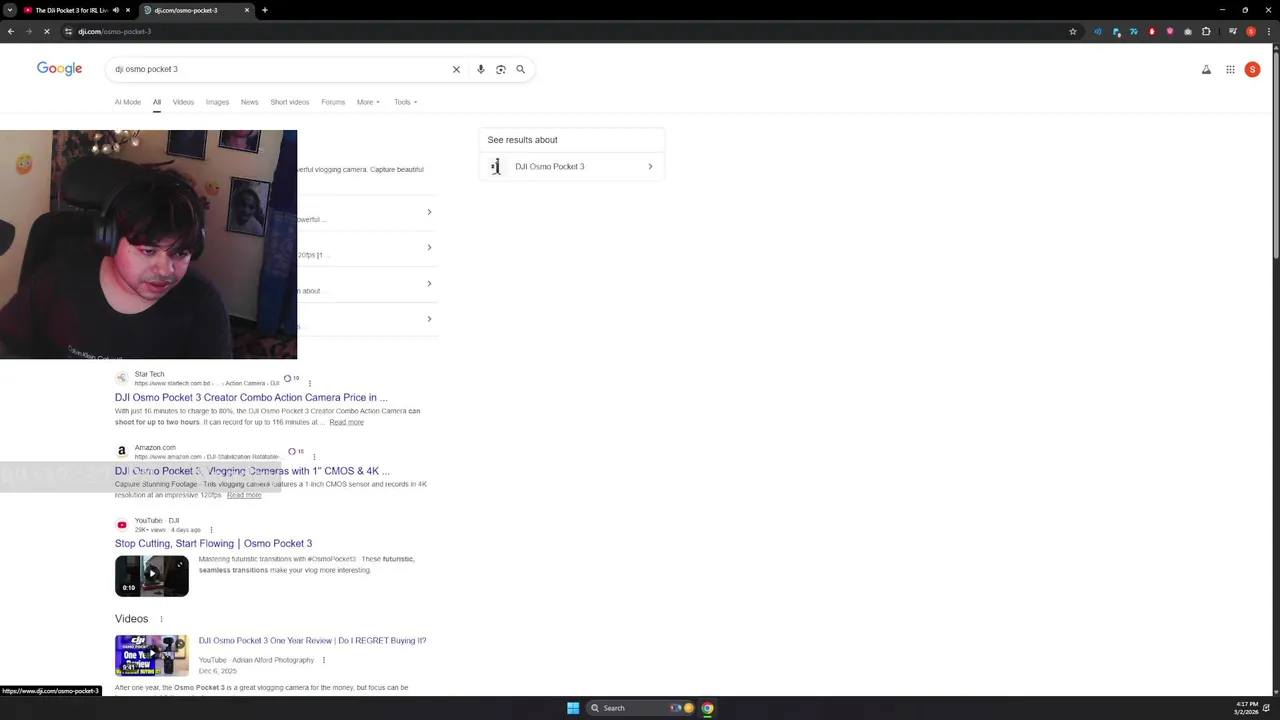Open Google Lens image search icon
This screenshot has height=720, width=1280.
(501, 69)
